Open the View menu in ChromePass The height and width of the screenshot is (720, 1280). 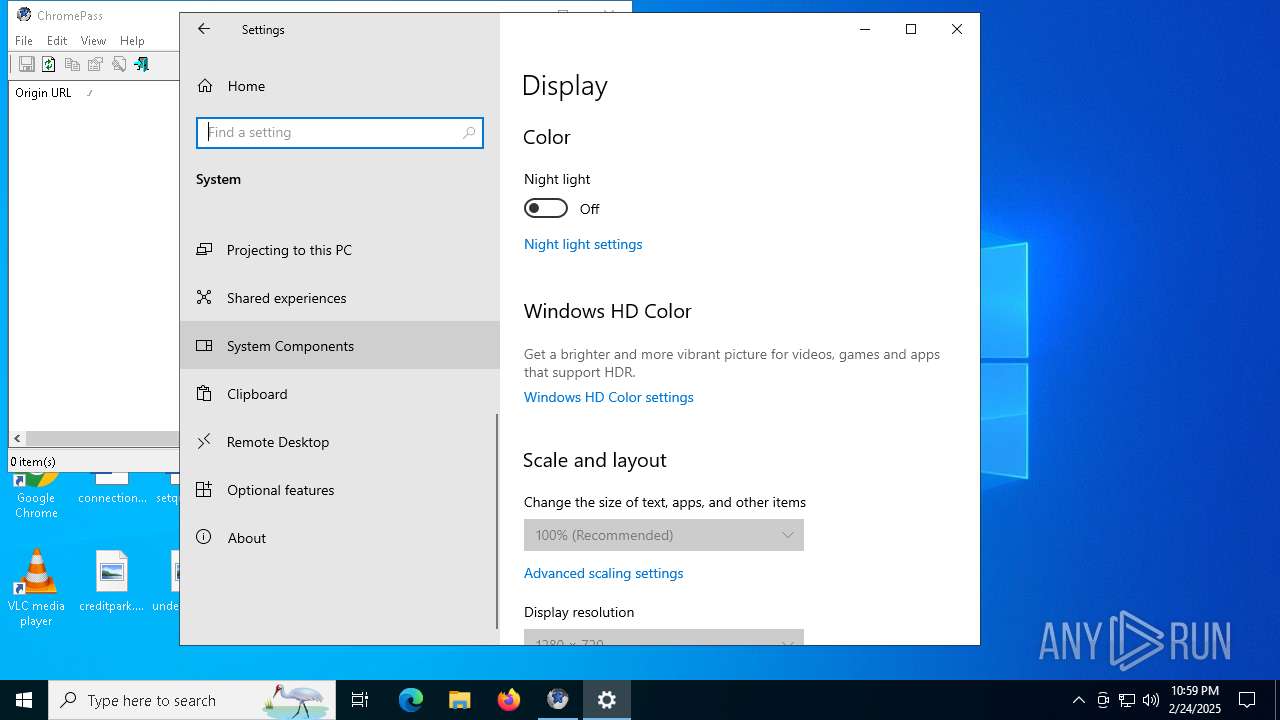click(93, 41)
